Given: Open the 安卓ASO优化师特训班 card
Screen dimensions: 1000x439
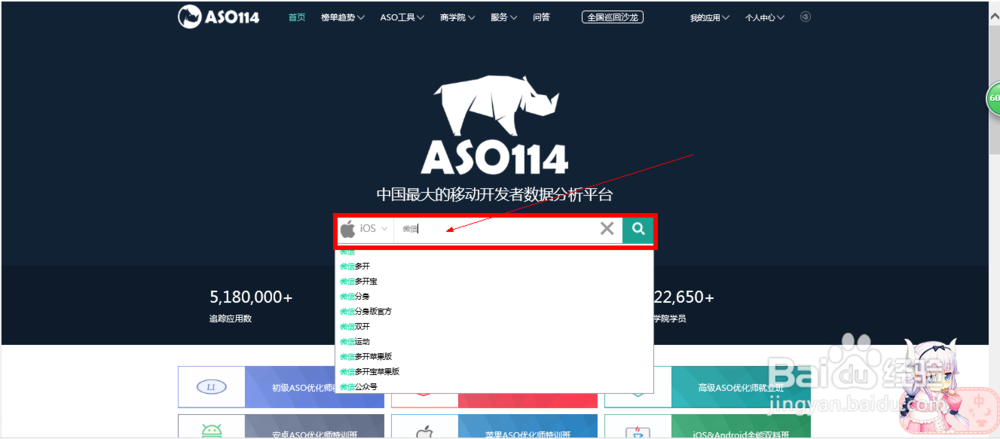Looking at the screenshot, I should click(x=281, y=427).
